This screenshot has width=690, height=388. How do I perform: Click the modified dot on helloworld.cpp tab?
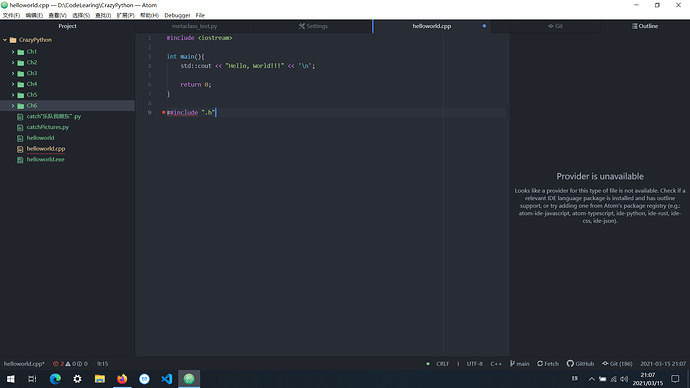484,26
